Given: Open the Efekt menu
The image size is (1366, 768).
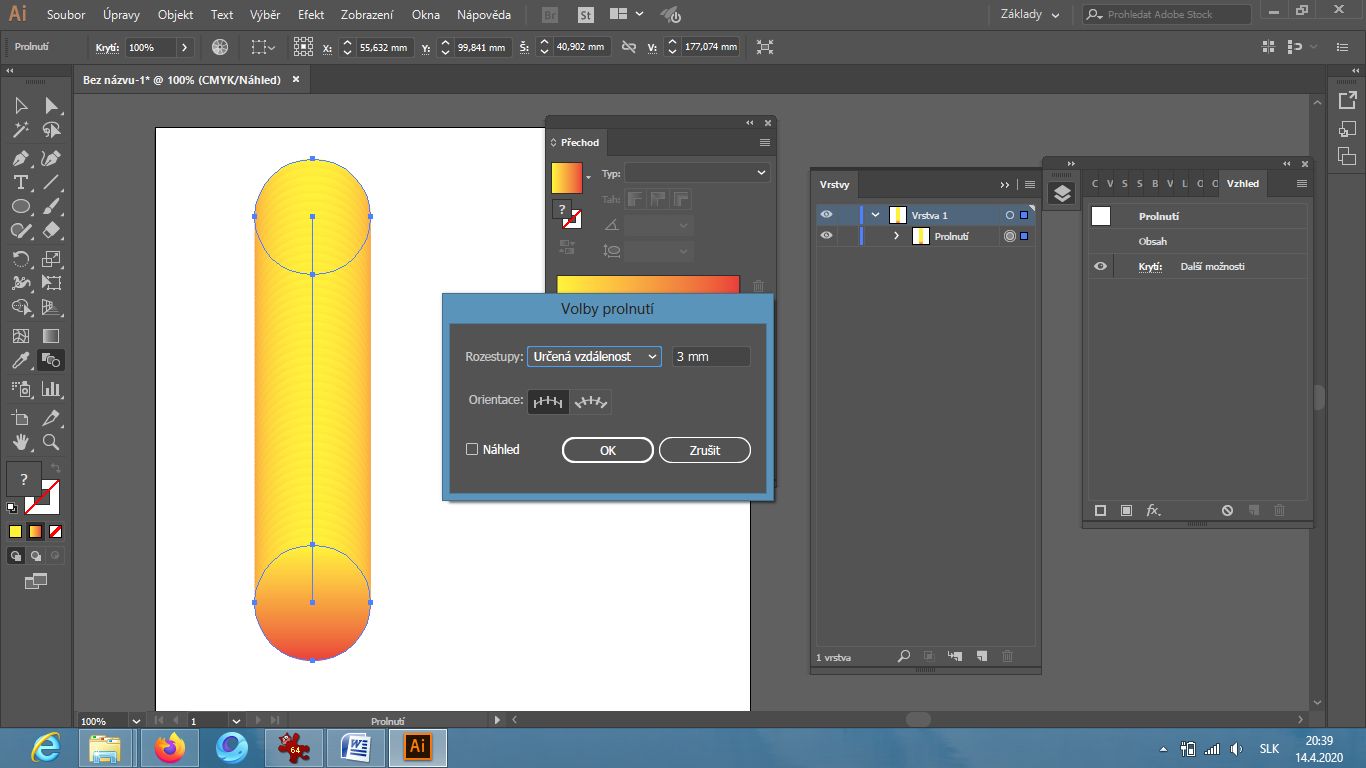Looking at the screenshot, I should (x=310, y=15).
